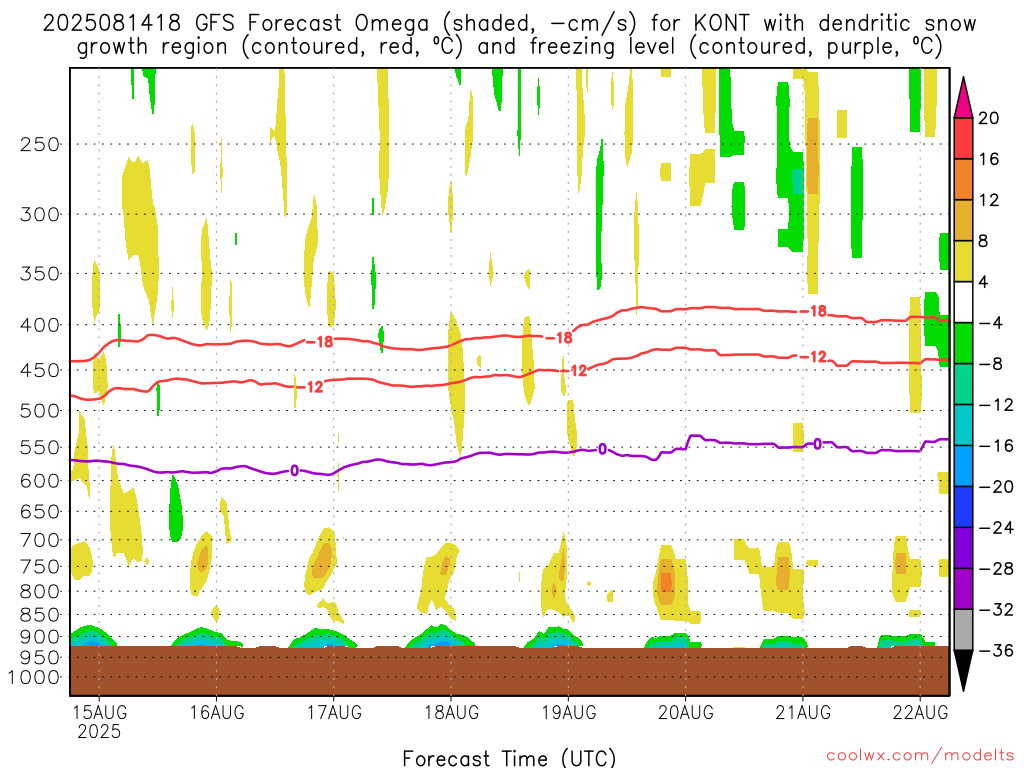Click the 500 pressure level label

pos(40,411)
